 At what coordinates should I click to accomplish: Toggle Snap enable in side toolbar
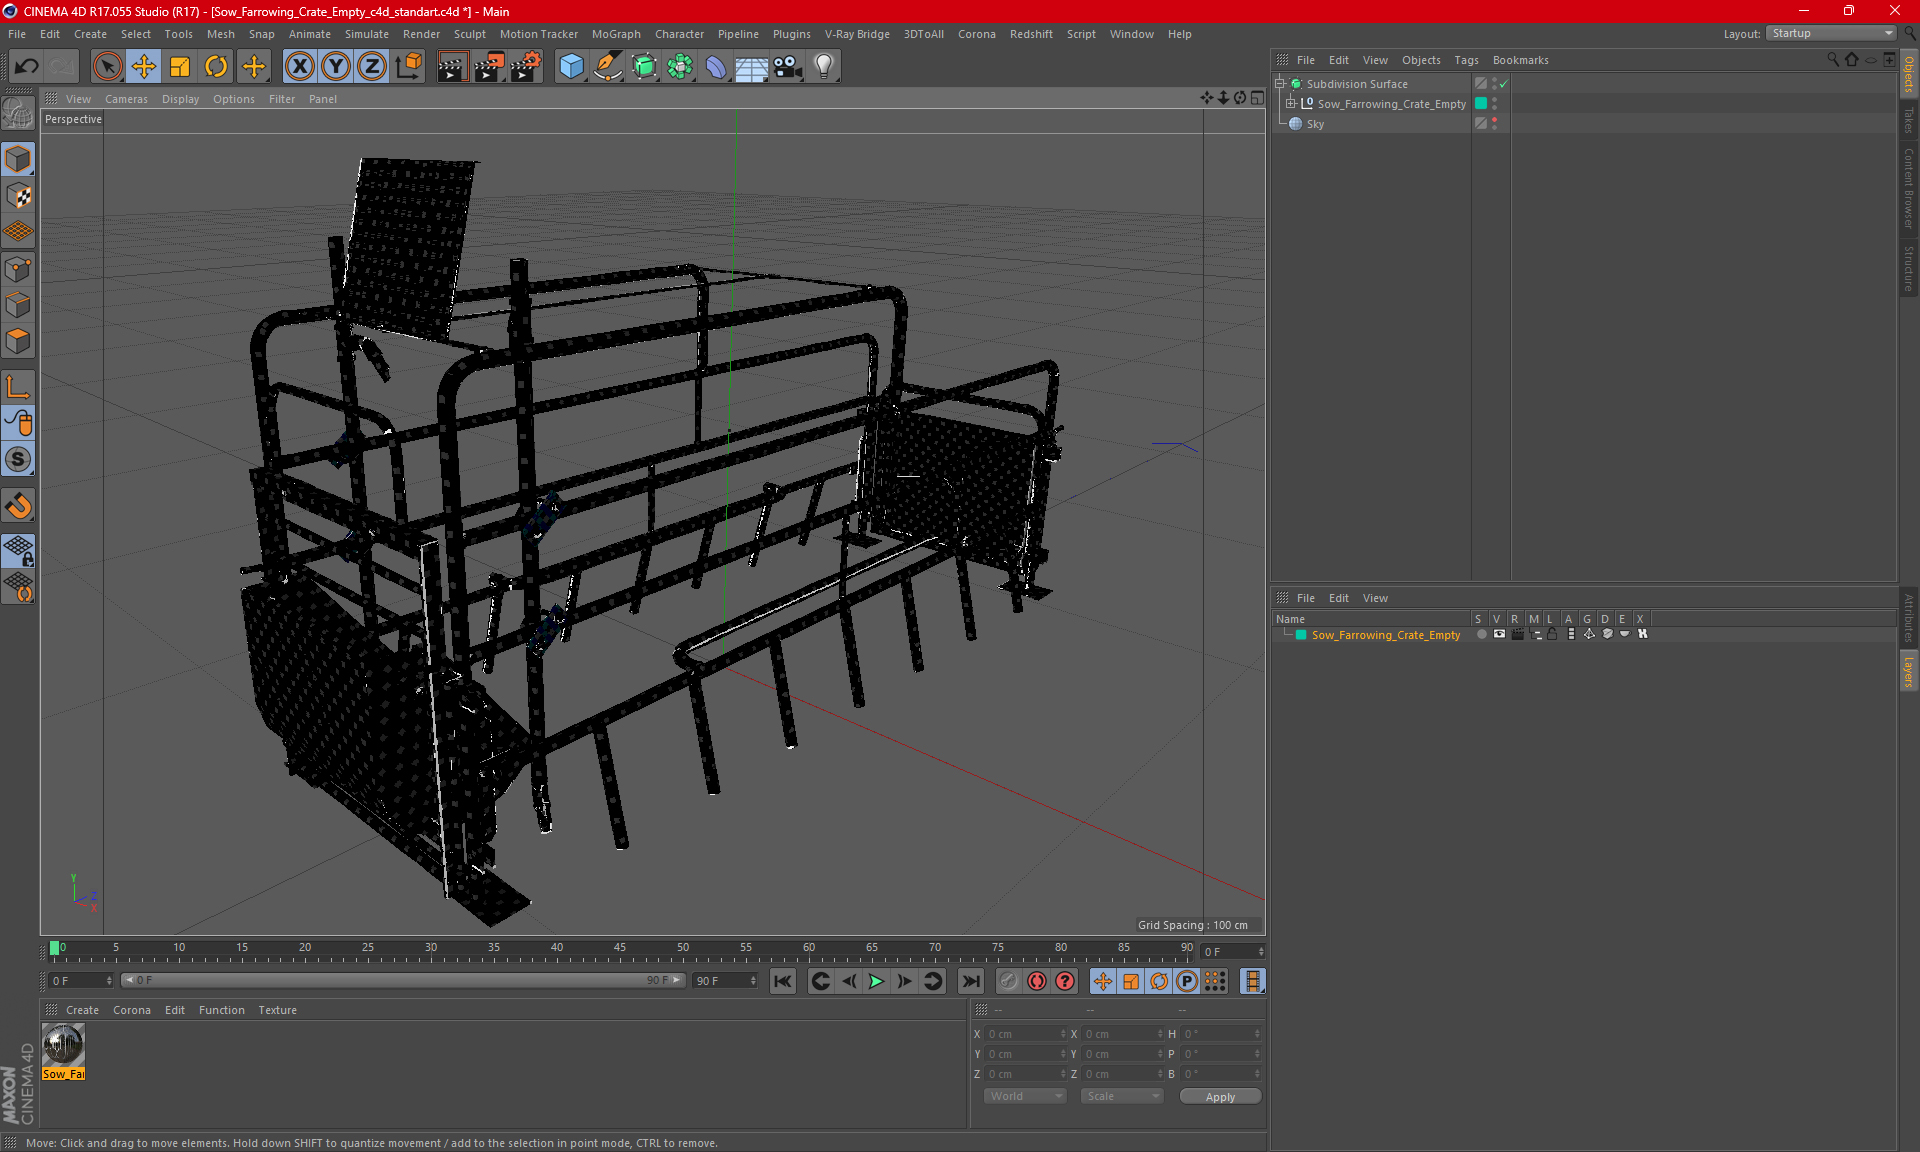point(19,460)
